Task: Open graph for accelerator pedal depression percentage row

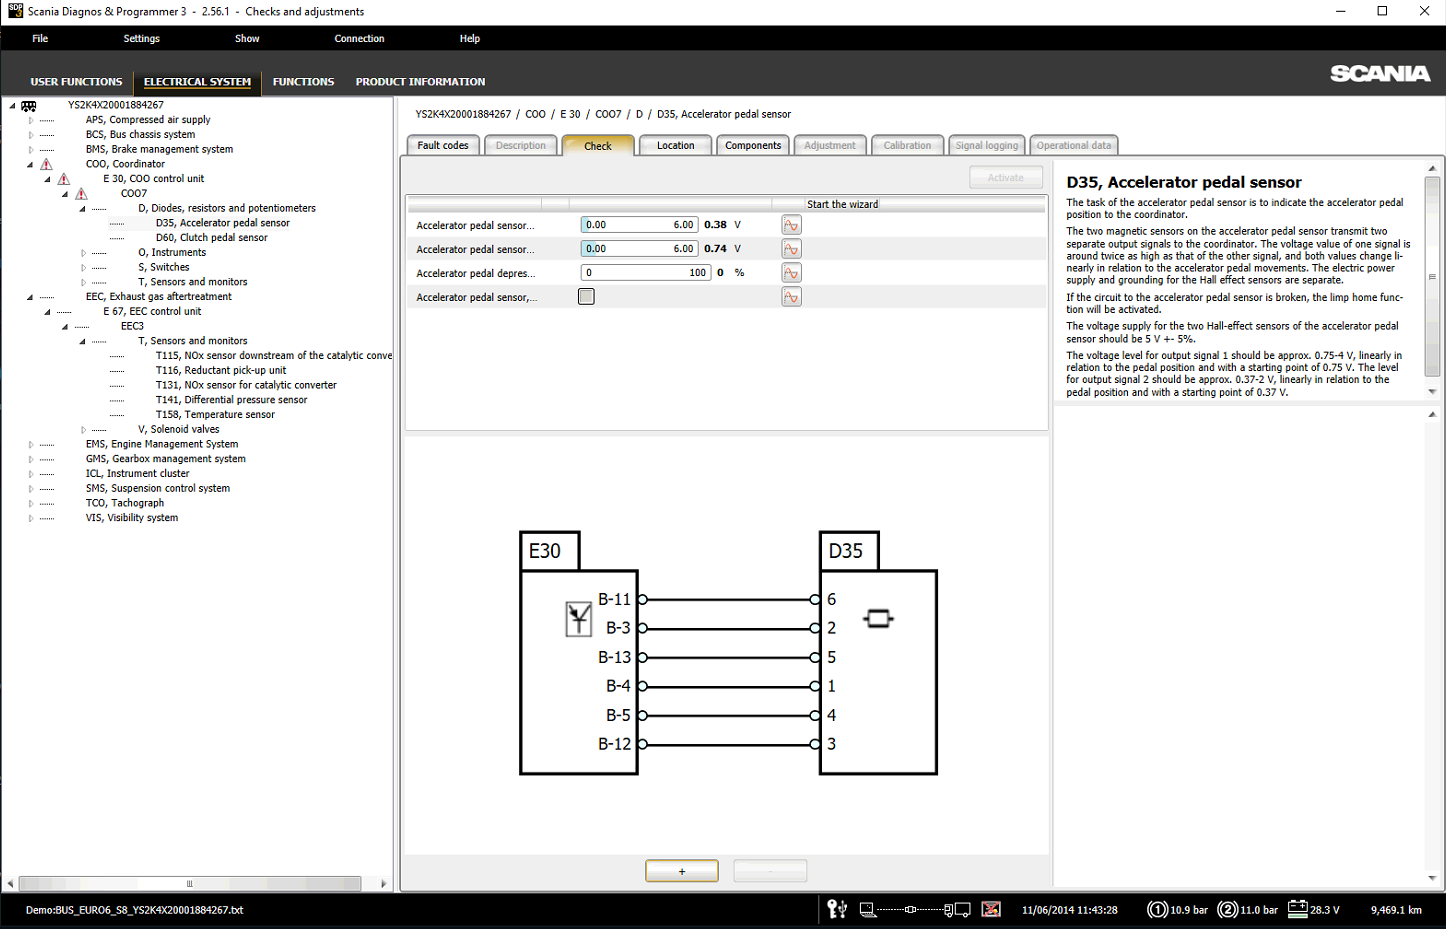Action: (791, 273)
